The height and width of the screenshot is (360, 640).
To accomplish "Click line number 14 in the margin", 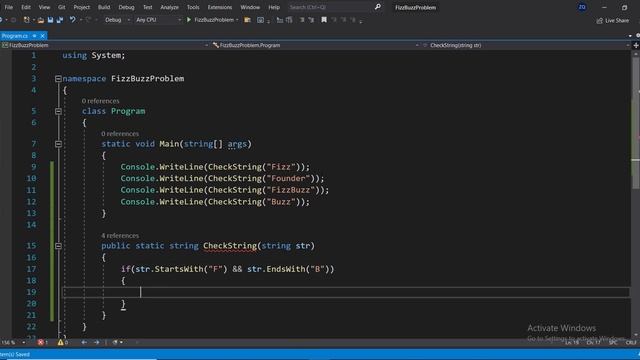I will click(31, 224).
